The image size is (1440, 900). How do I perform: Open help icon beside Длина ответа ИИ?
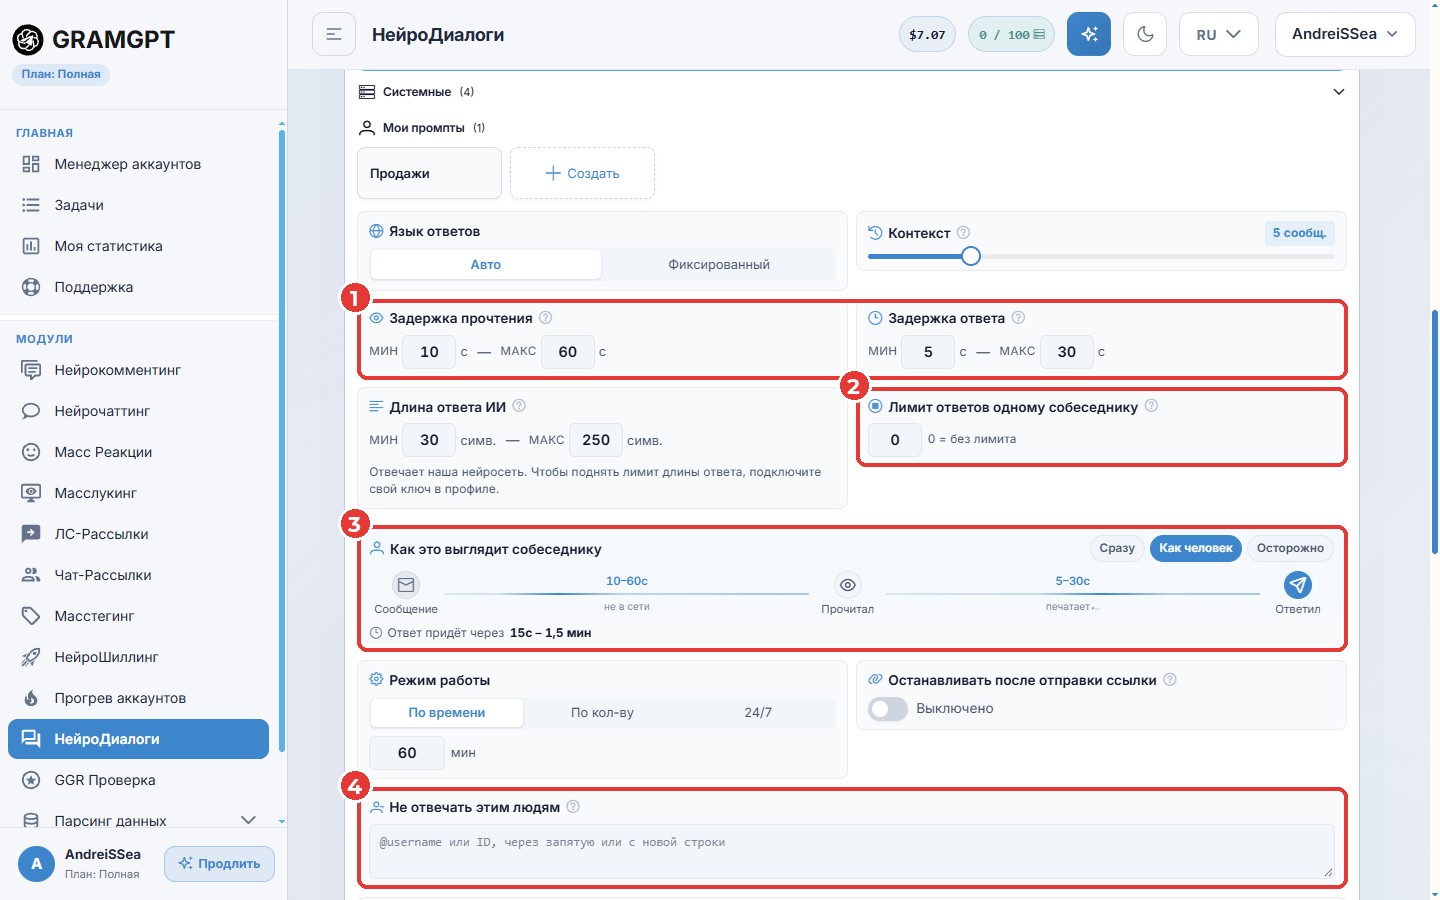click(x=519, y=406)
